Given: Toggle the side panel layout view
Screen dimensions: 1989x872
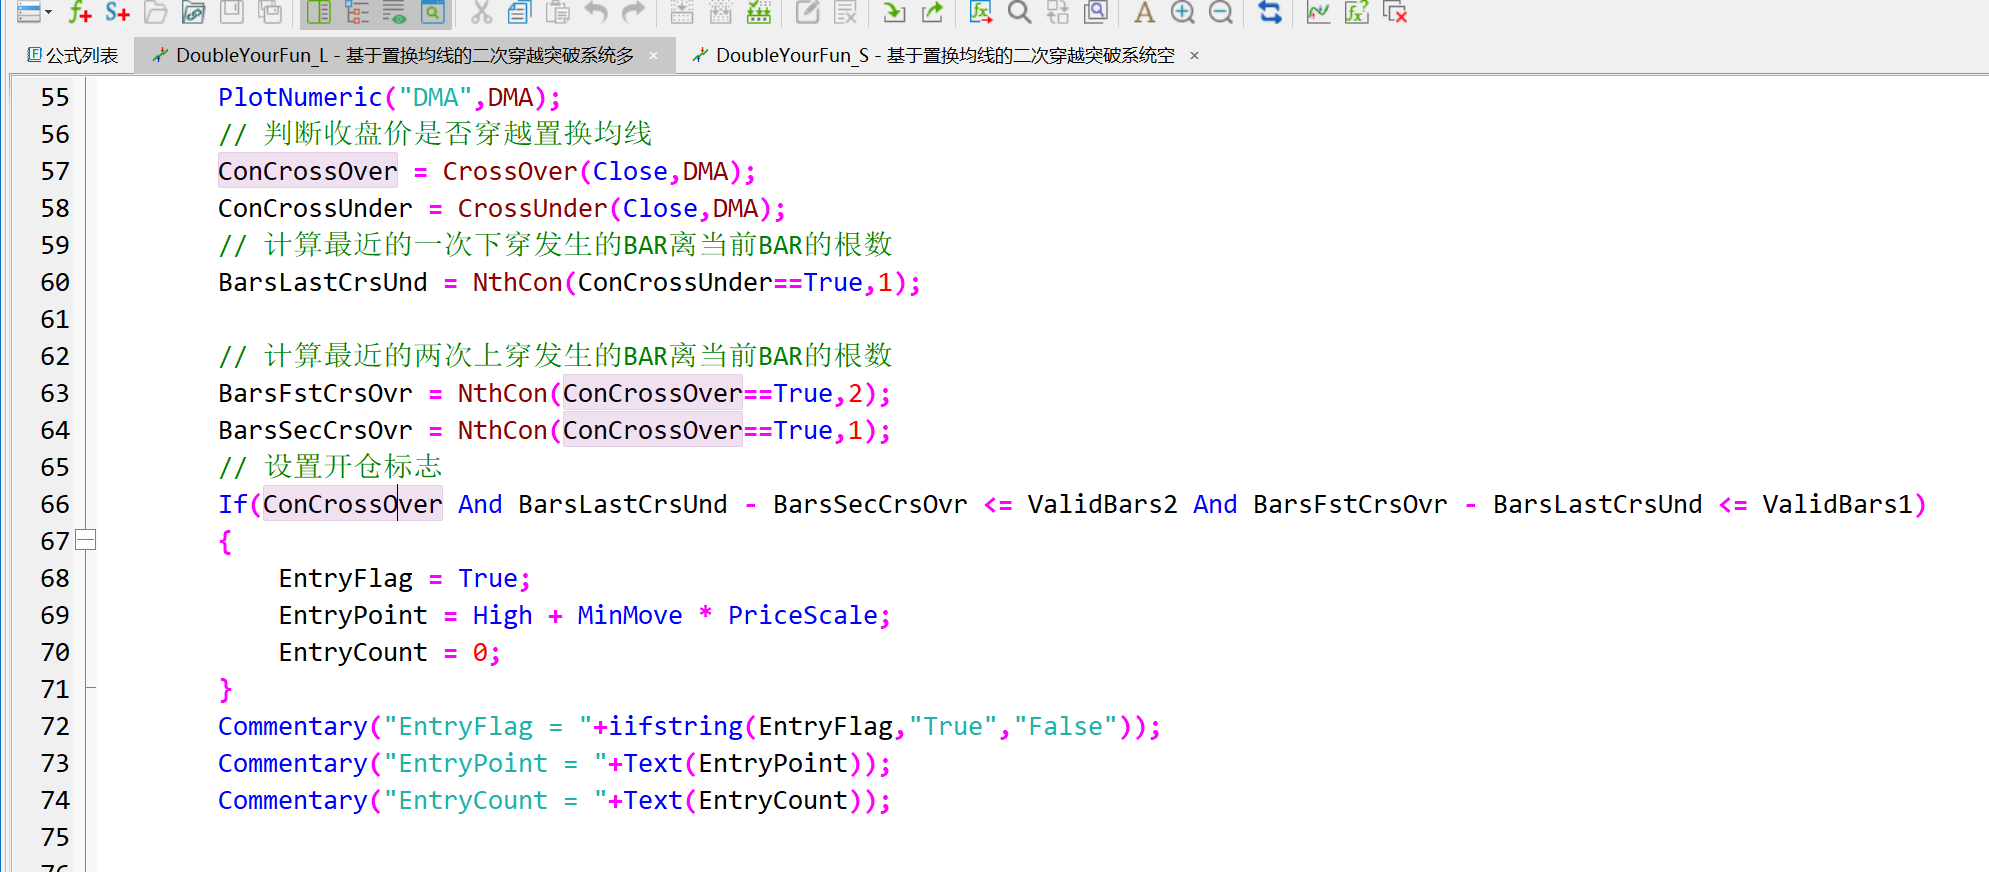Looking at the screenshot, I should click(319, 12).
